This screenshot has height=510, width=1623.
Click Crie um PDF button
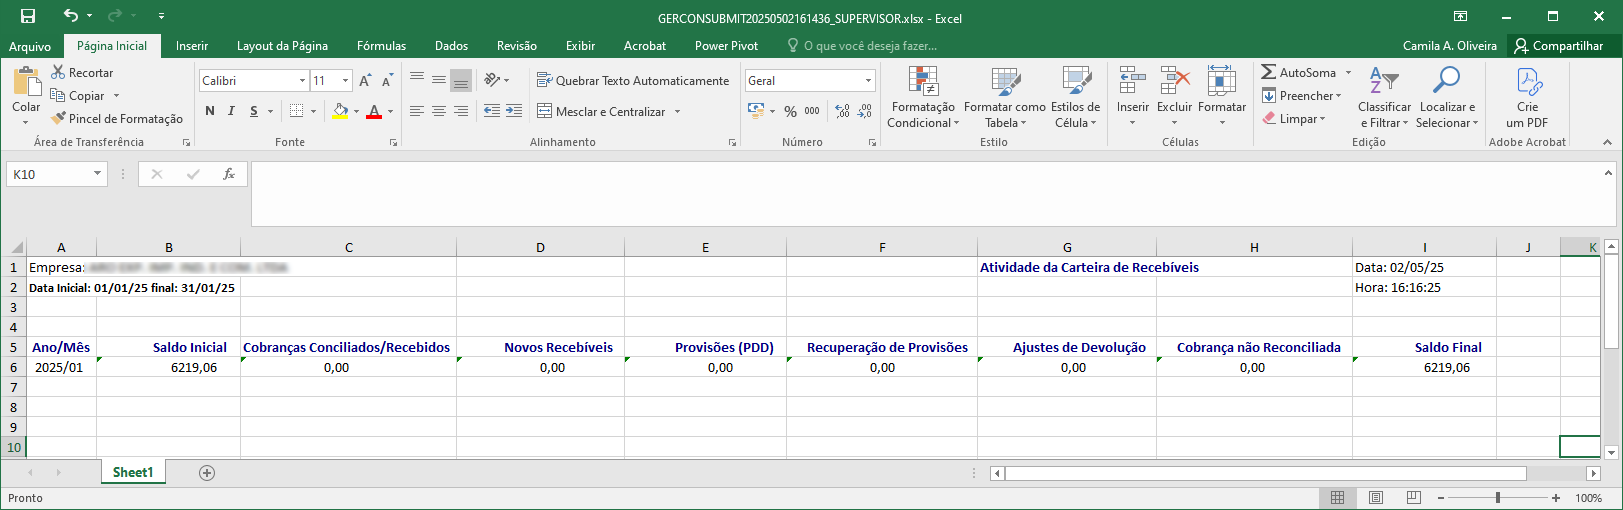[1527, 96]
